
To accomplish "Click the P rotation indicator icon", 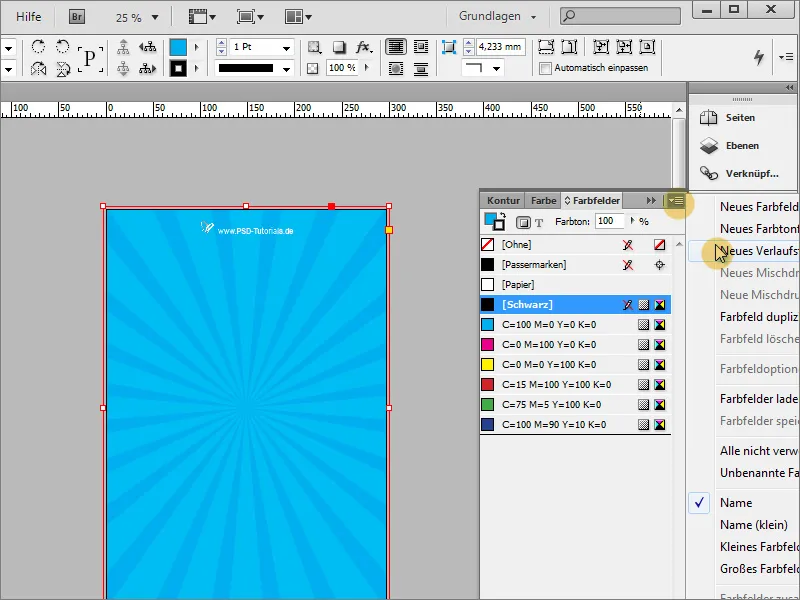I will [90, 58].
